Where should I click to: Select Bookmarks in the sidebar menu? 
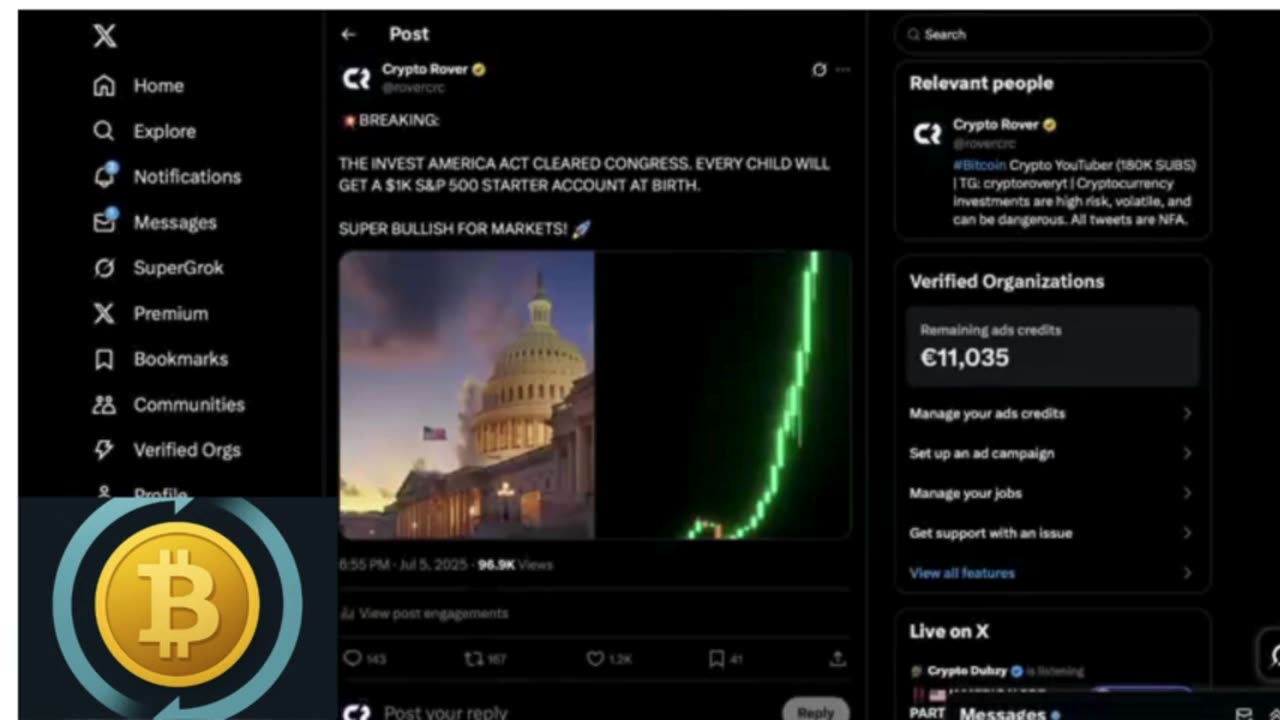pyautogui.click(x=181, y=359)
